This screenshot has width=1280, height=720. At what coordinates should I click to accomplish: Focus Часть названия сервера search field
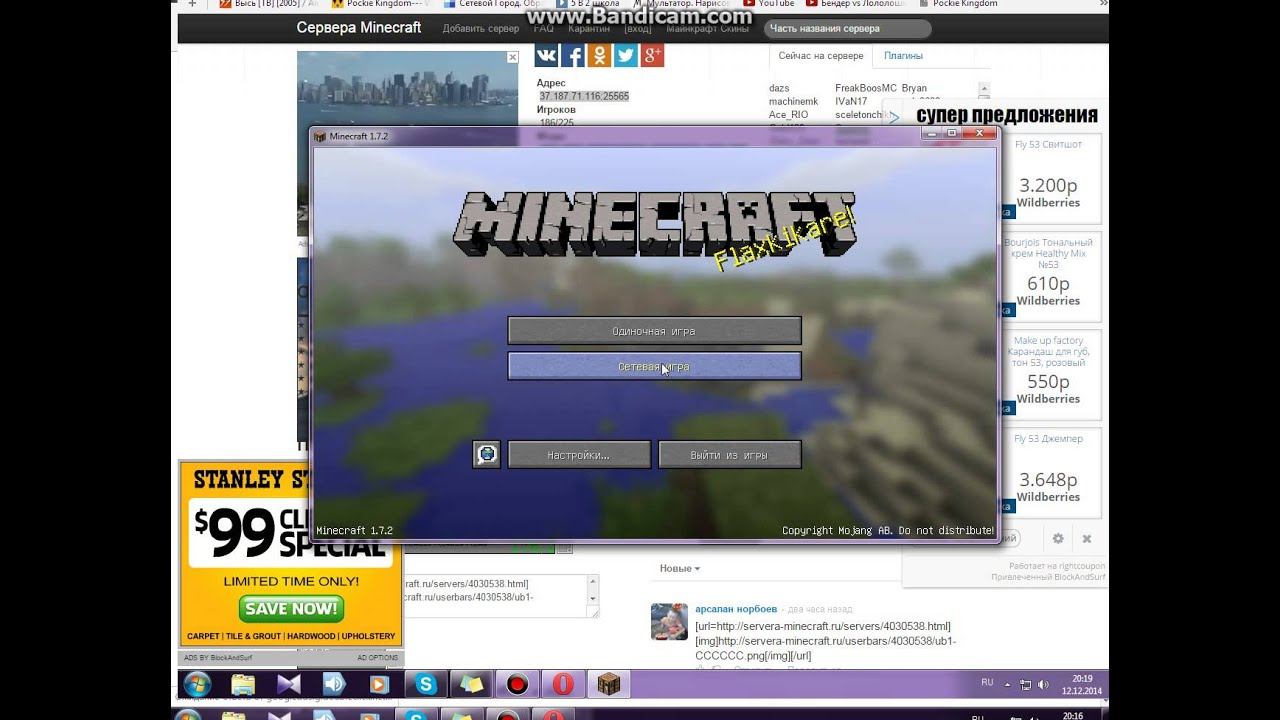pos(848,29)
